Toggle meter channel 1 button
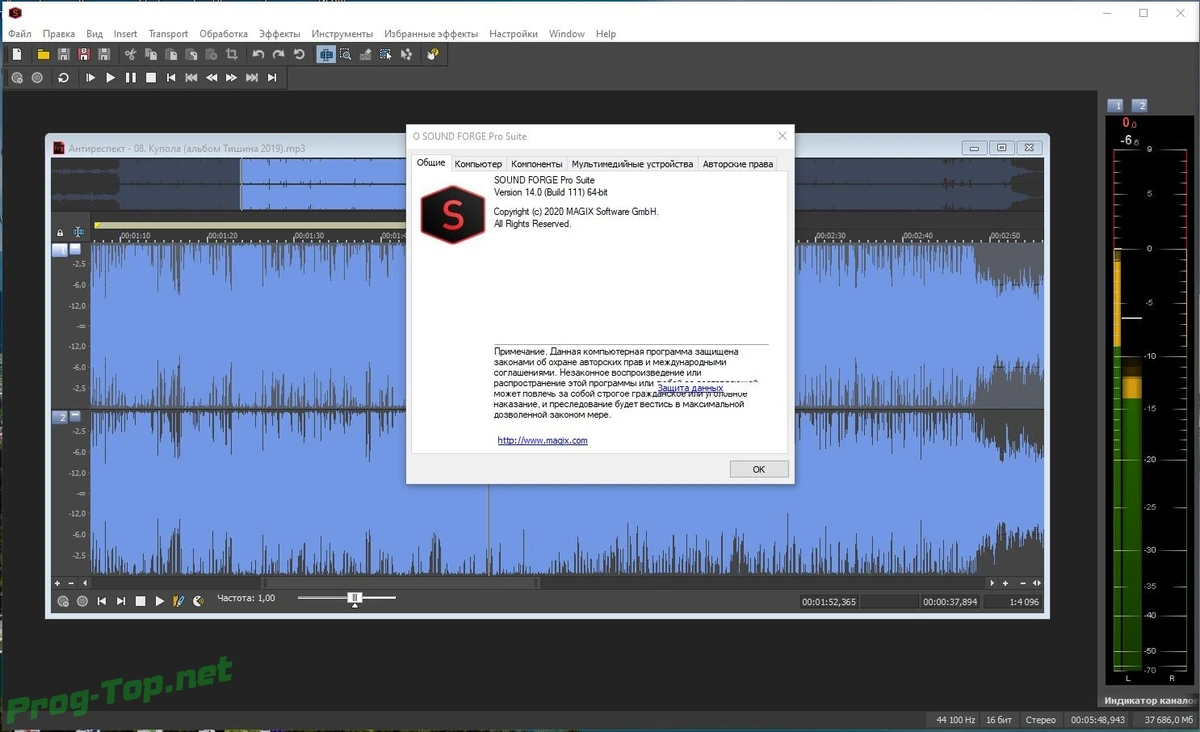 click(x=1116, y=105)
